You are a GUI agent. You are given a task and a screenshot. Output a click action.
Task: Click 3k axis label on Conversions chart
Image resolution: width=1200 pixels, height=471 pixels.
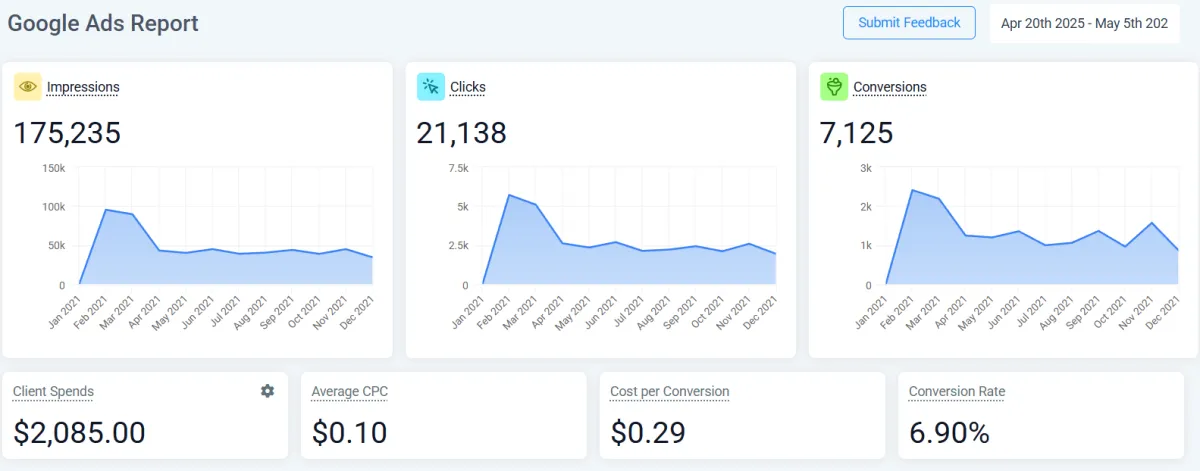coord(866,168)
